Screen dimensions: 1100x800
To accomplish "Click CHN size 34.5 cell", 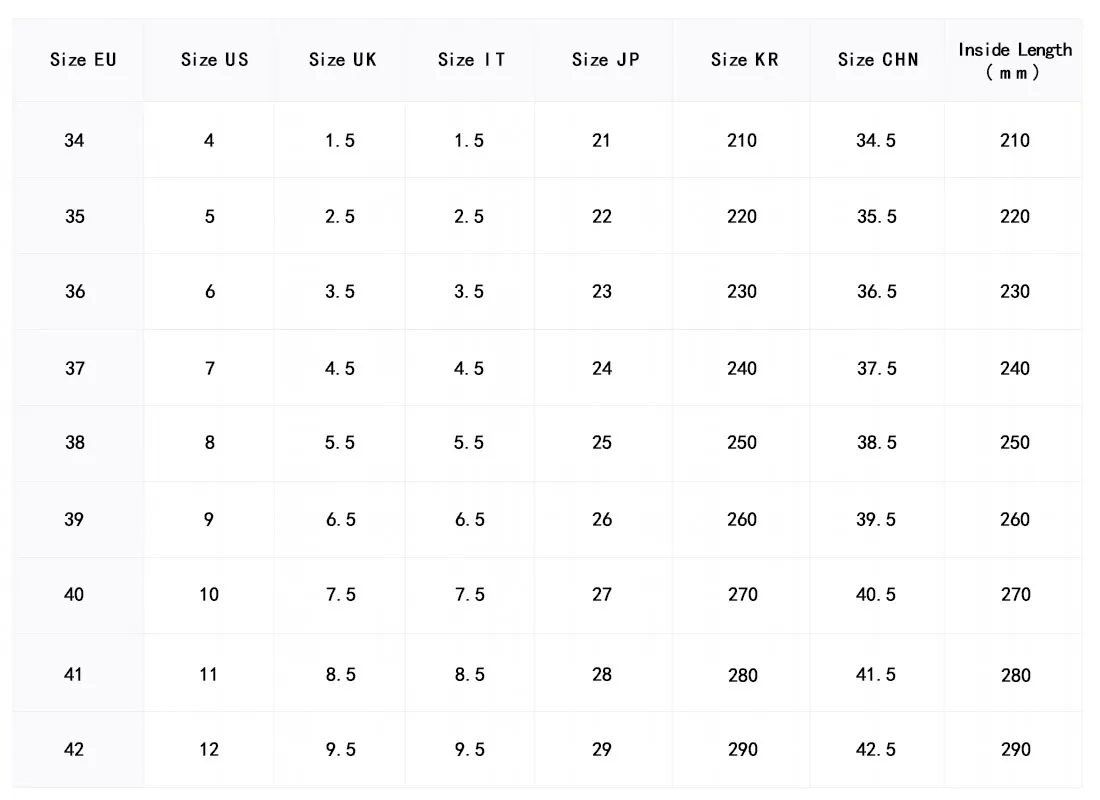I will (876, 141).
